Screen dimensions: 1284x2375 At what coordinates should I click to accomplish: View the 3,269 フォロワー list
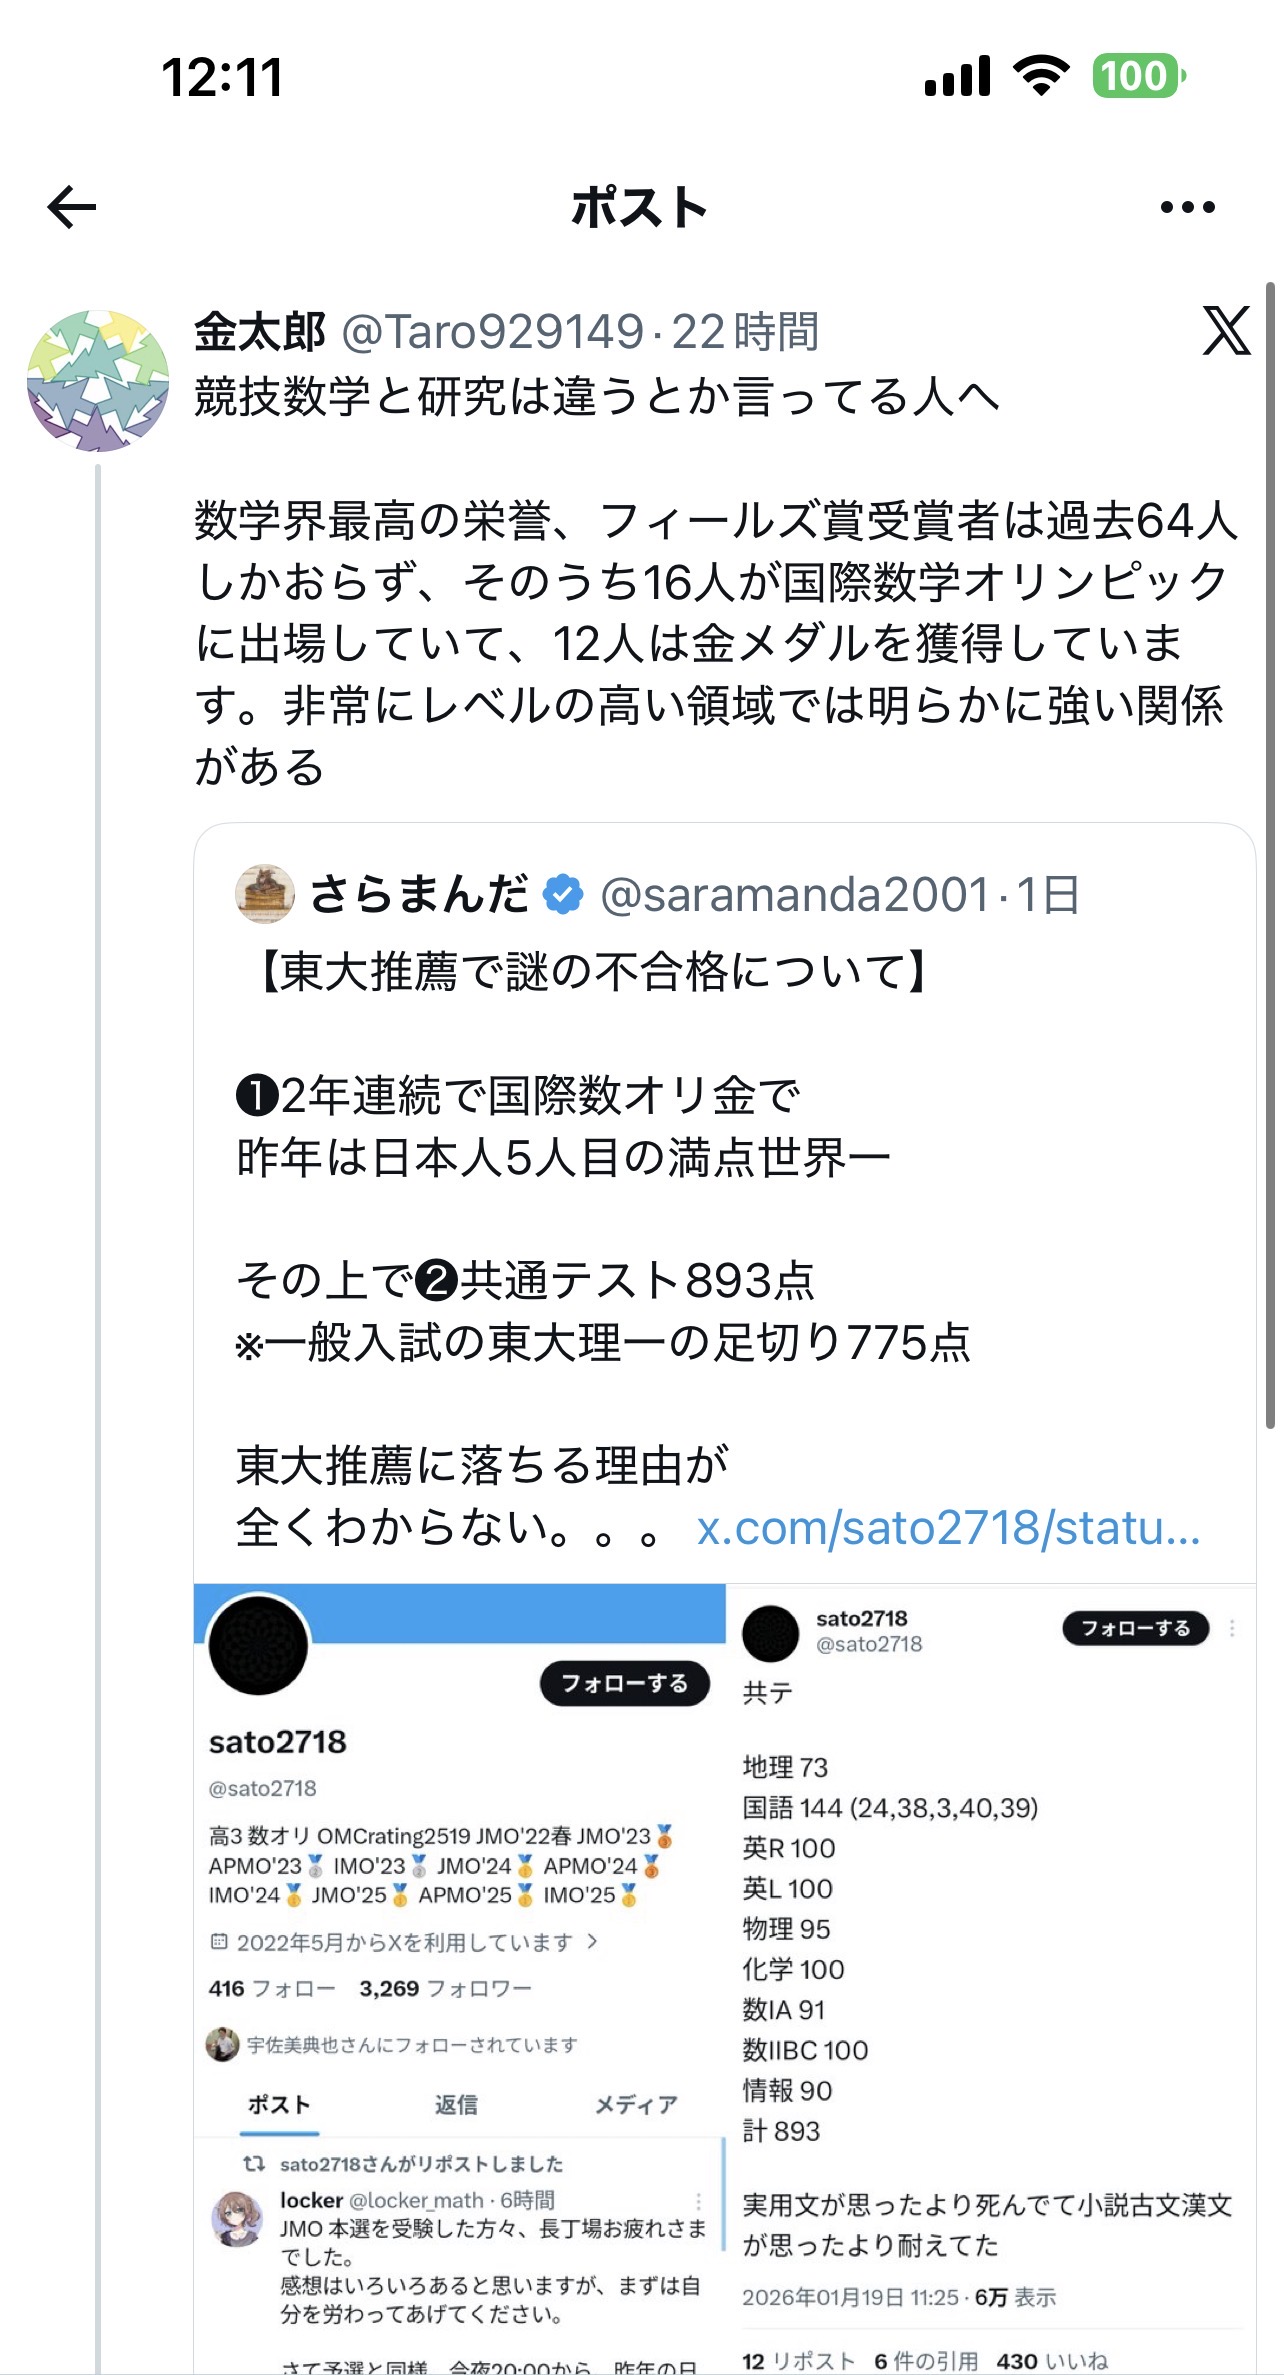click(x=445, y=1988)
